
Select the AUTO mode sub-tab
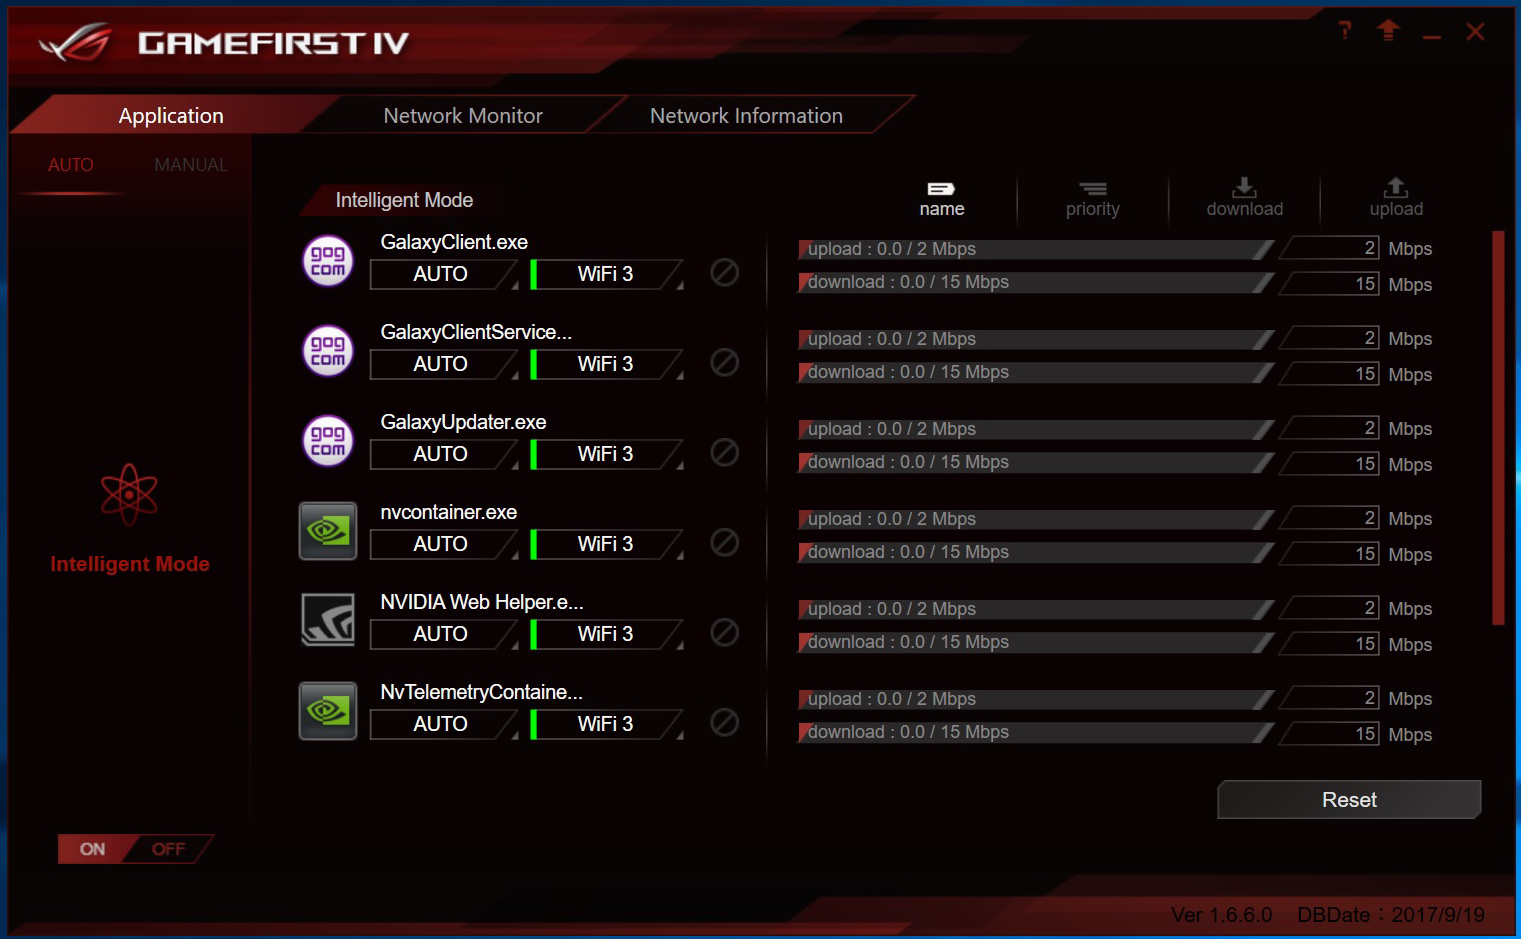click(x=71, y=165)
